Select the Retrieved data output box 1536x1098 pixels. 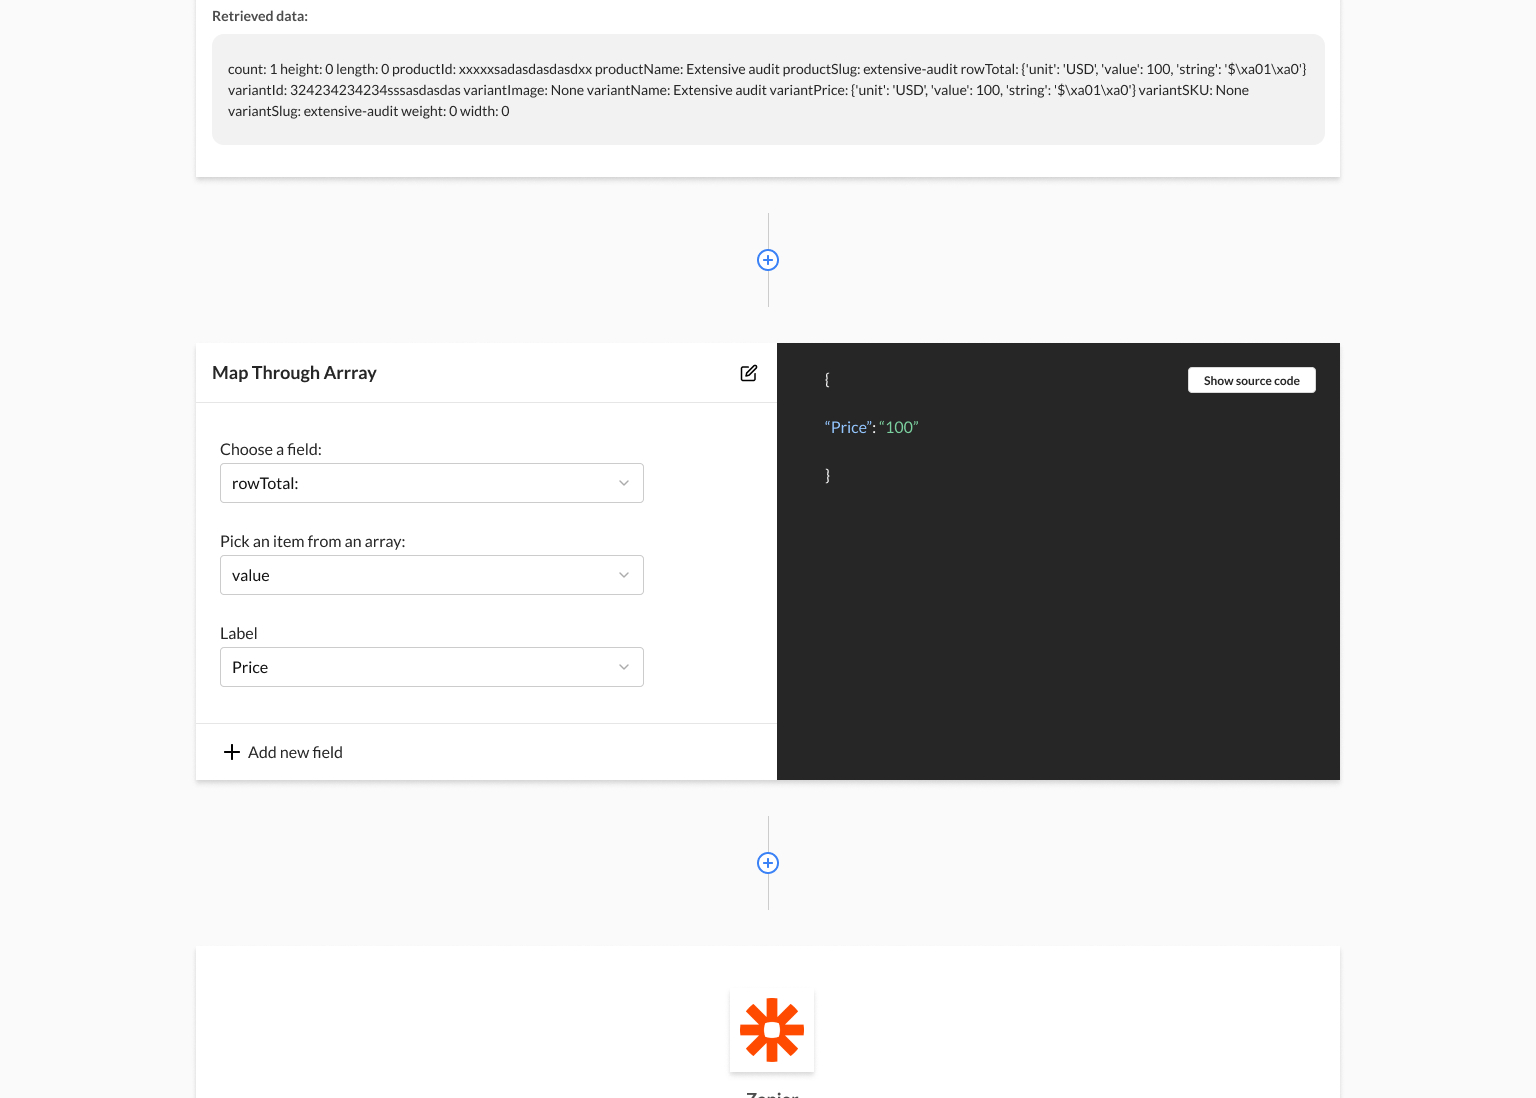click(x=768, y=89)
